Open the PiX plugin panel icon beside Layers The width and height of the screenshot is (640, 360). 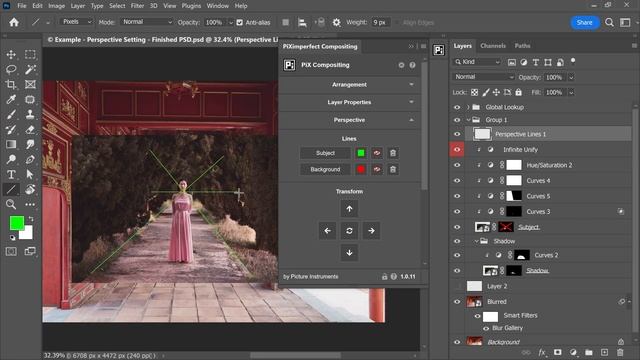coord(439,50)
